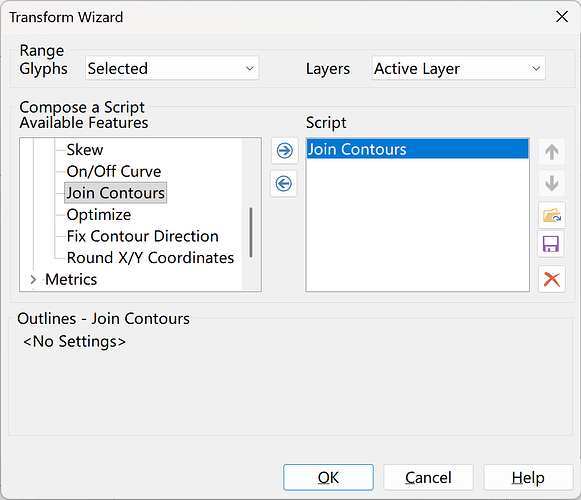Click the Cancel button
The width and height of the screenshot is (581, 500).
[x=428, y=477]
